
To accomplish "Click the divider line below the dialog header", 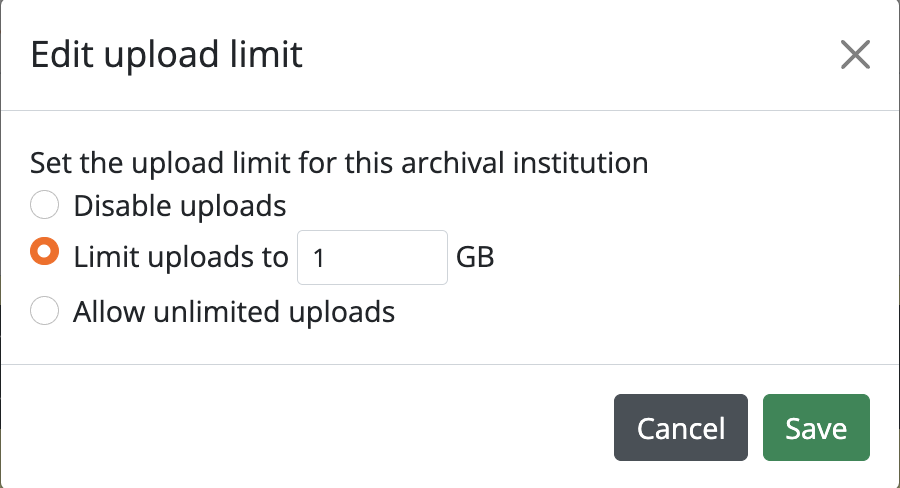I will (x=450, y=110).
